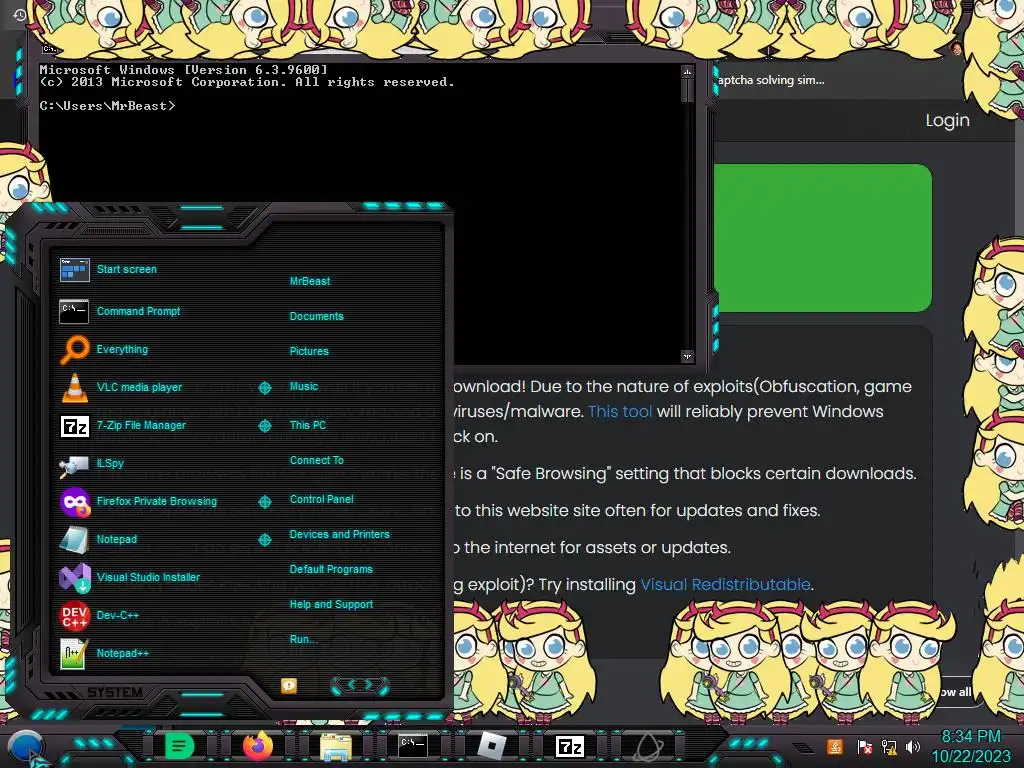
Task: Open This PC from start menu
Action: point(308,425)
